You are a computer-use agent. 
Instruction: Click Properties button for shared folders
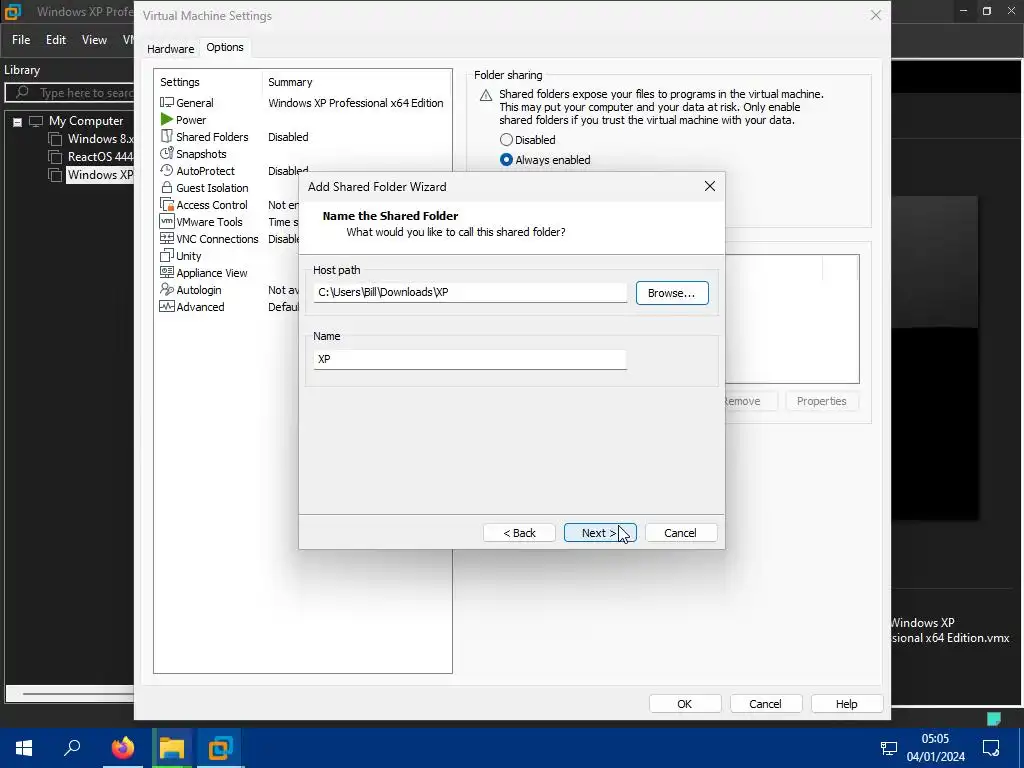click(821, 401)
